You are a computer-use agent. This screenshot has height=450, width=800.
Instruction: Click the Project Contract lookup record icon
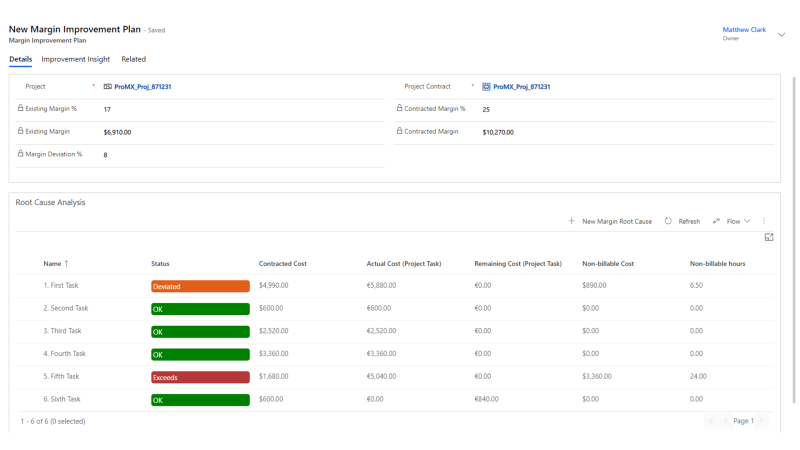coord(487,87)
